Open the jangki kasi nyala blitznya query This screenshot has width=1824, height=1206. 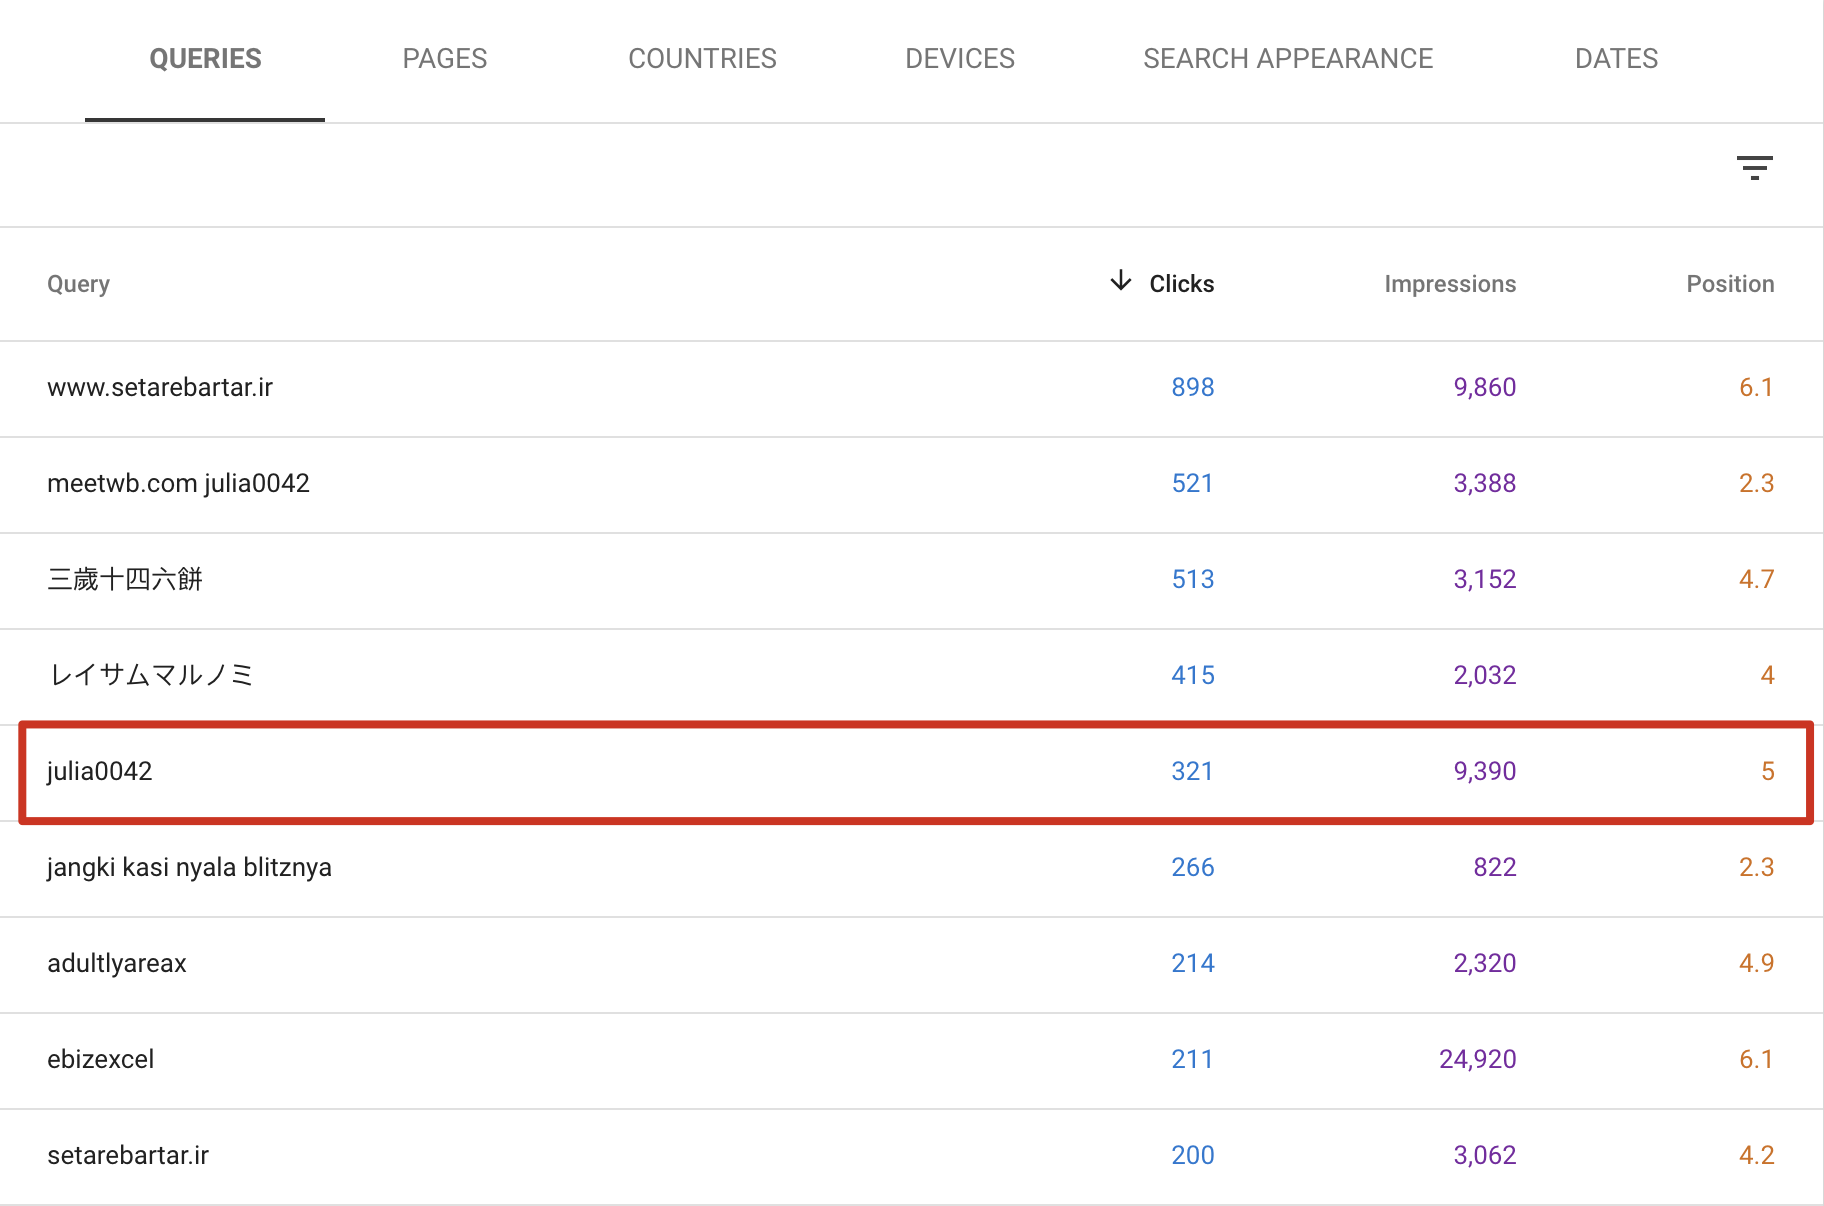coord(189,868)
